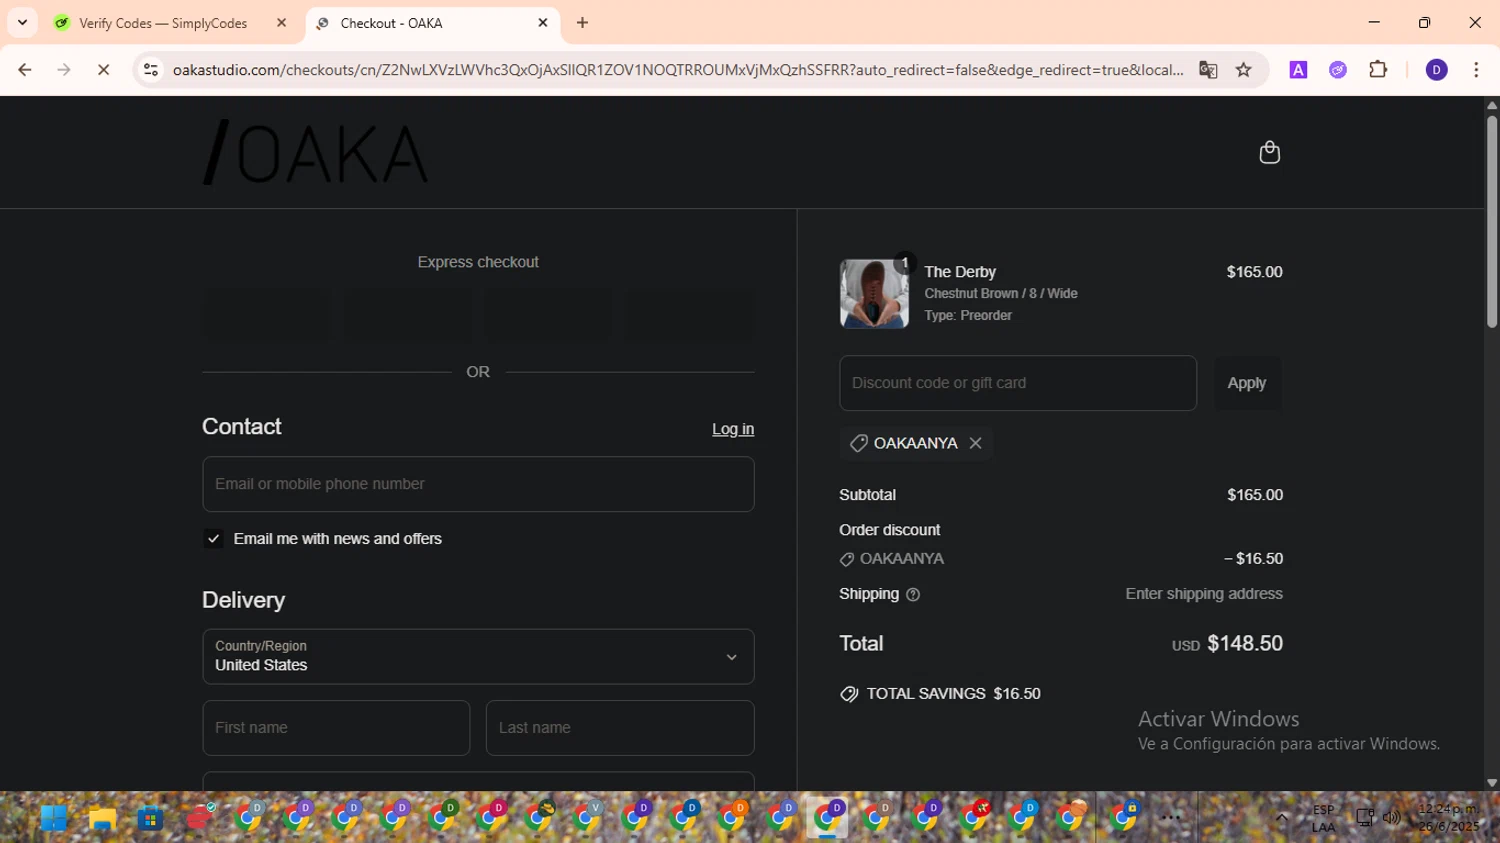Click Enter shipping address text

tap(1204, 594)
